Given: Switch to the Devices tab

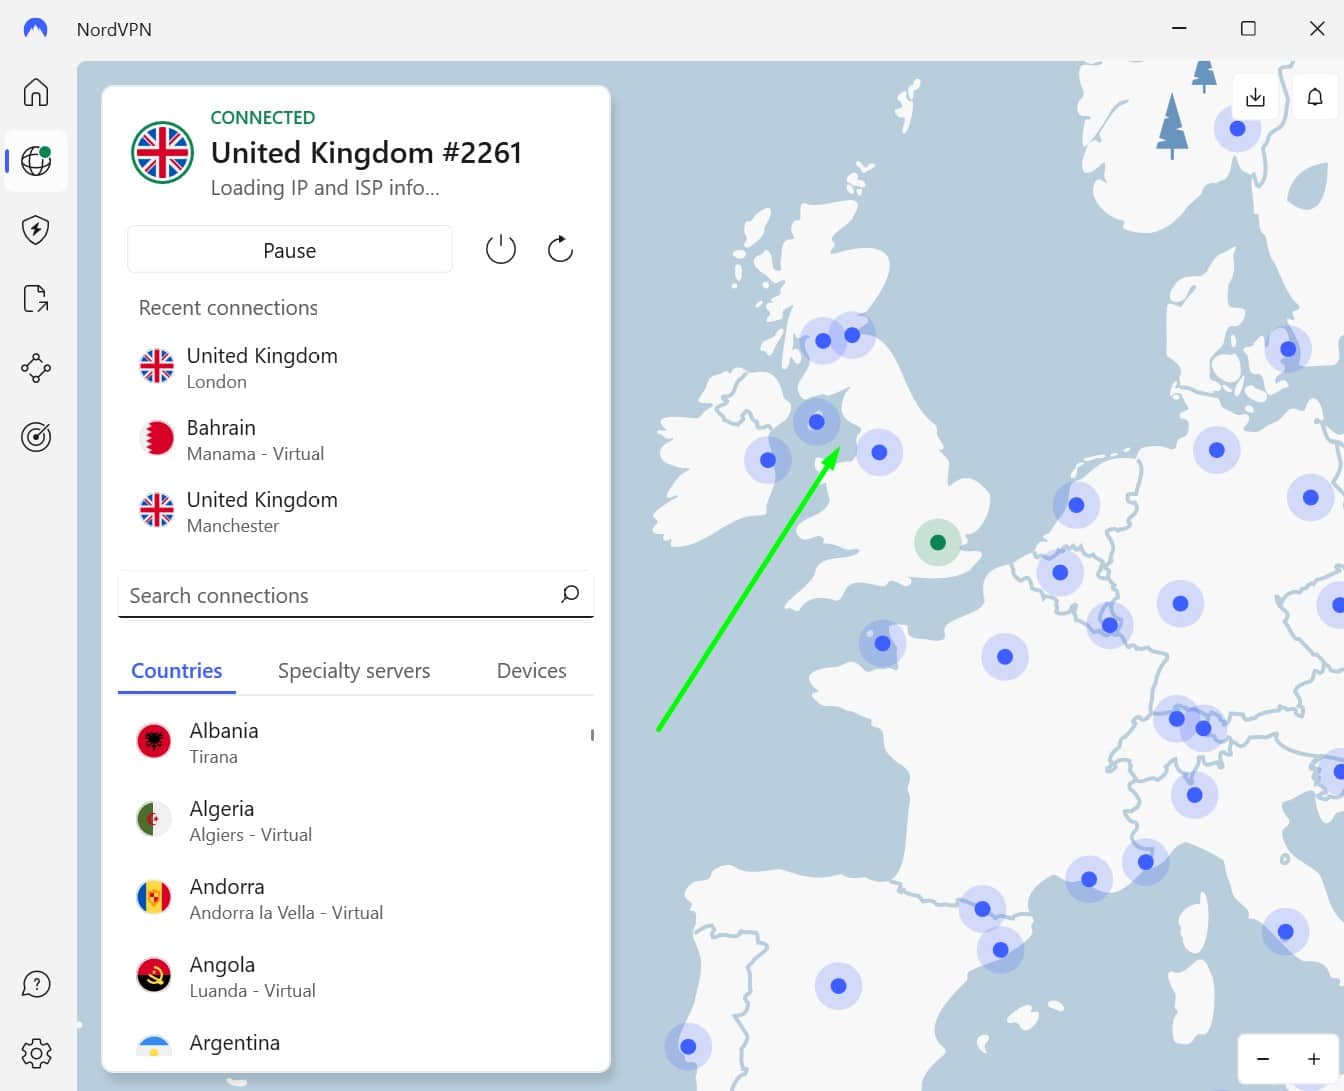Looking at the screenshot, I should point(532,671).
